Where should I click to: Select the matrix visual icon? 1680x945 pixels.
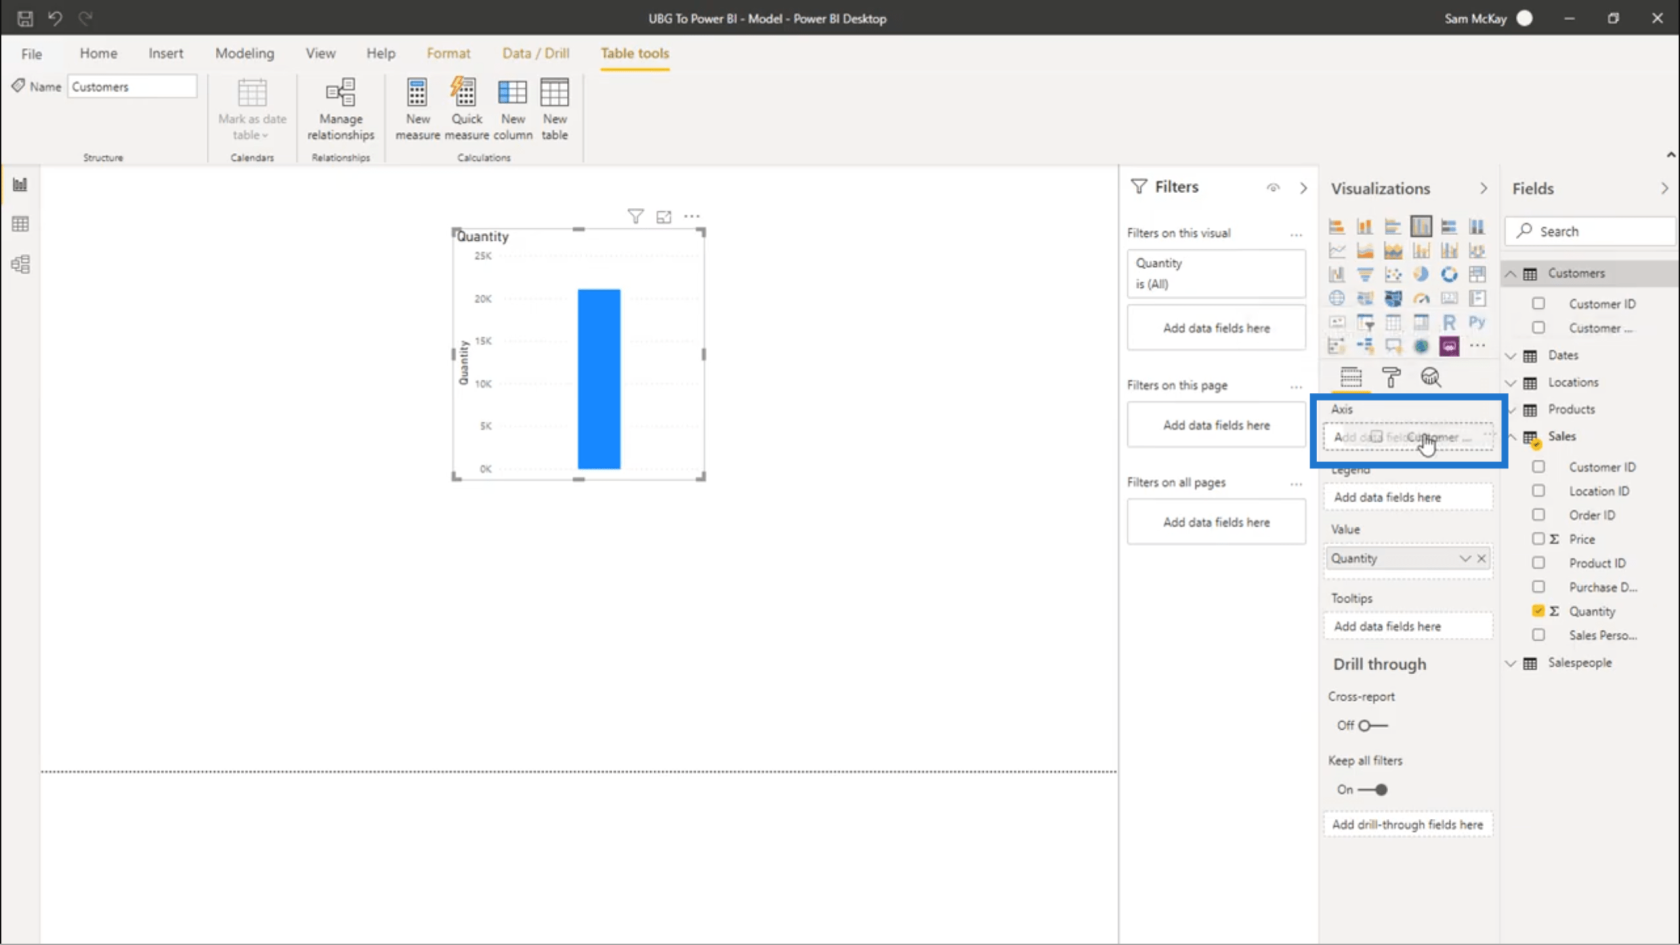1421,323
